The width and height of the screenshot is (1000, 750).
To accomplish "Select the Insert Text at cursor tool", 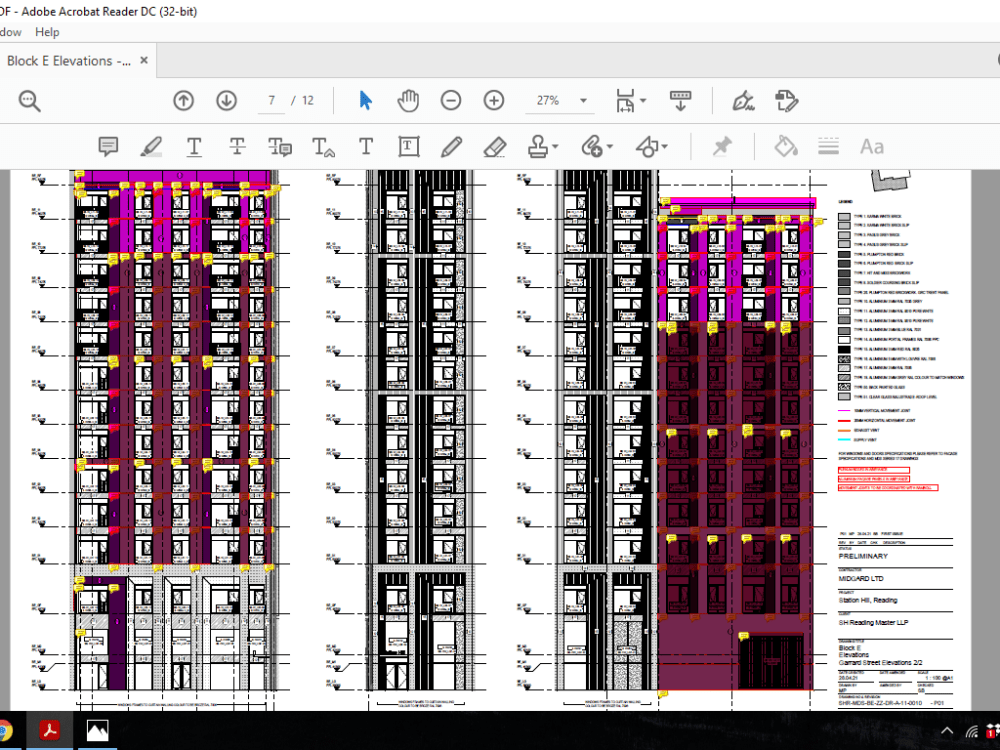I will pyautogui.click(x=323, y=147).
